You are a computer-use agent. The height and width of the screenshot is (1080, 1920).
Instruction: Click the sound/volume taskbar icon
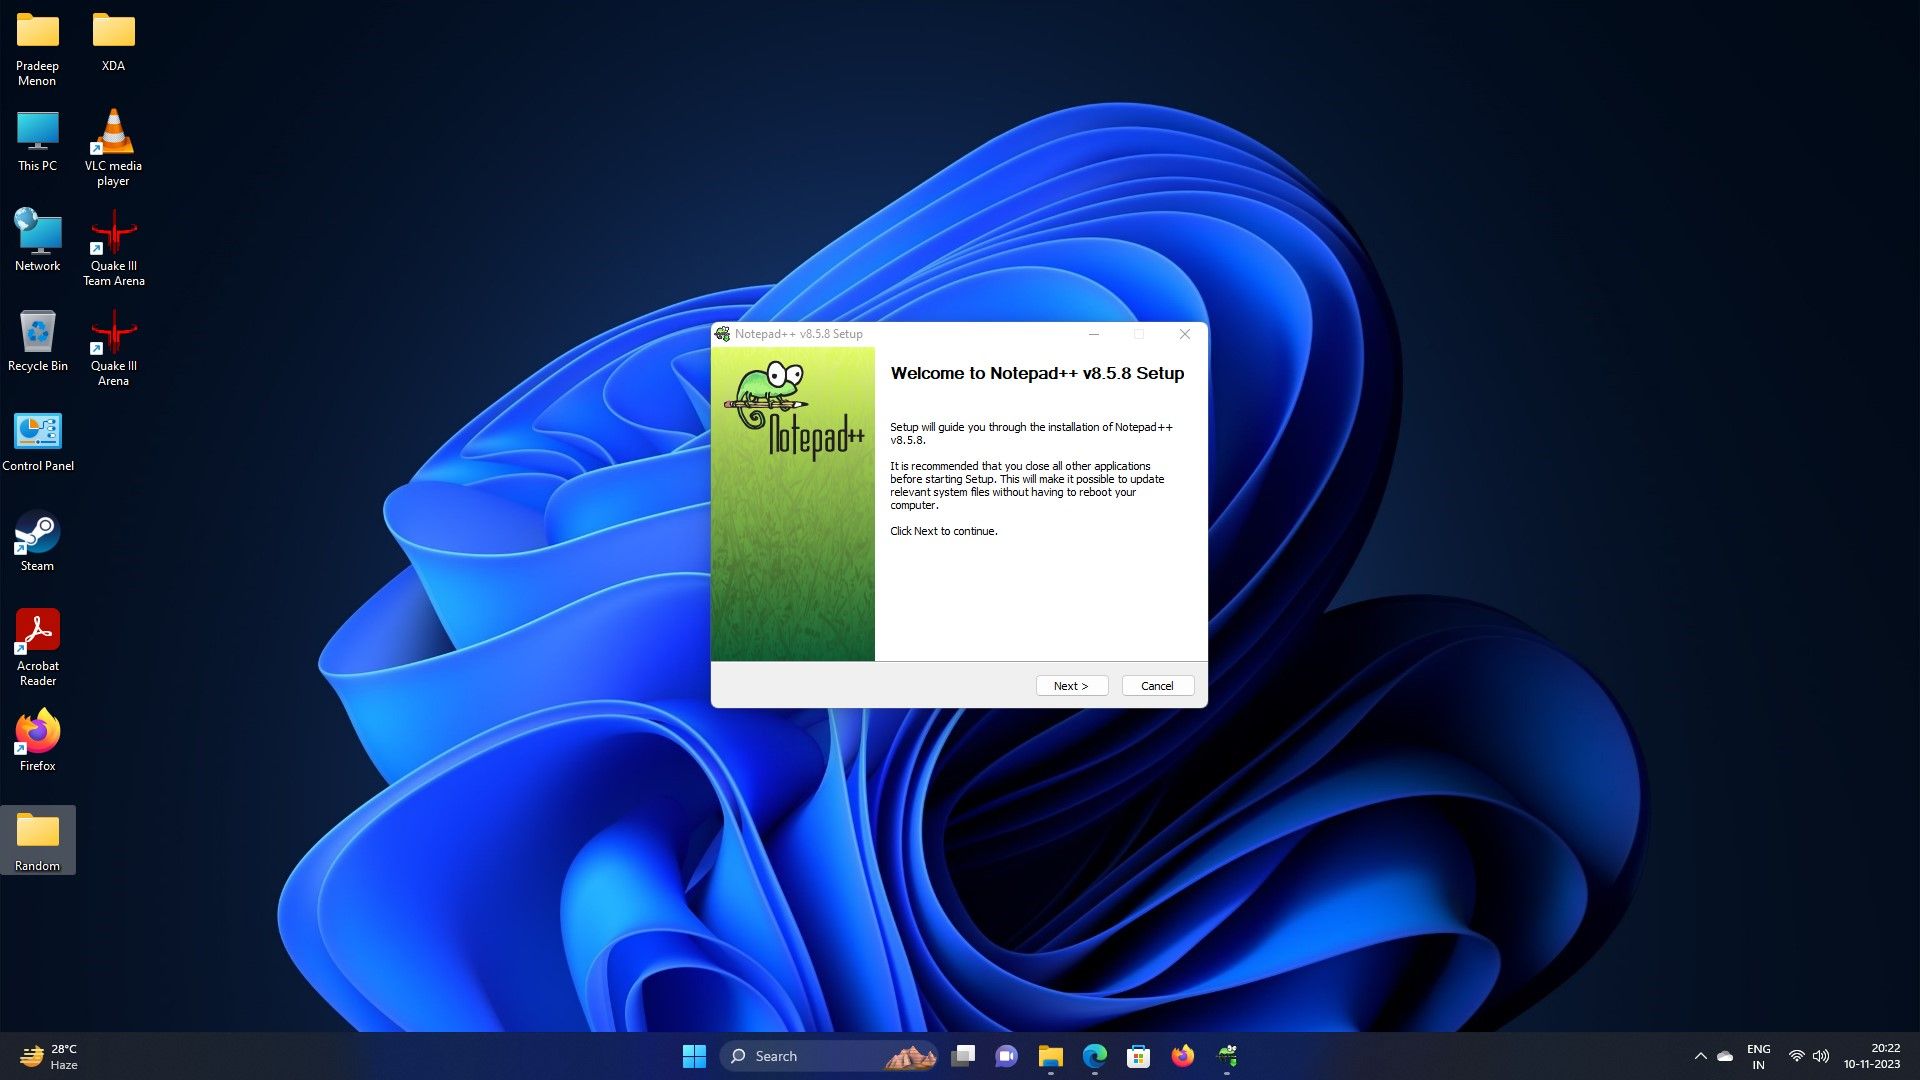(1822, 1056)
